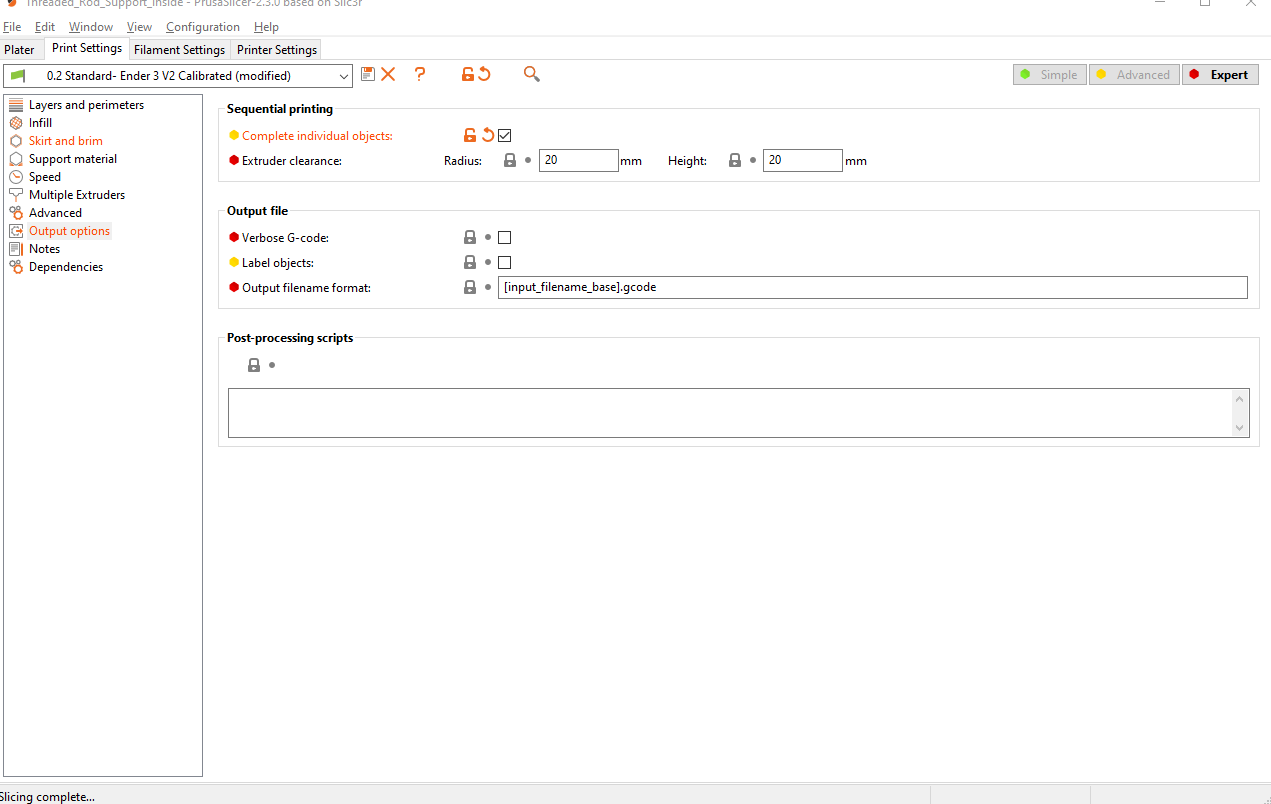Open Multiple Extruders settings page

click(75, 194)
